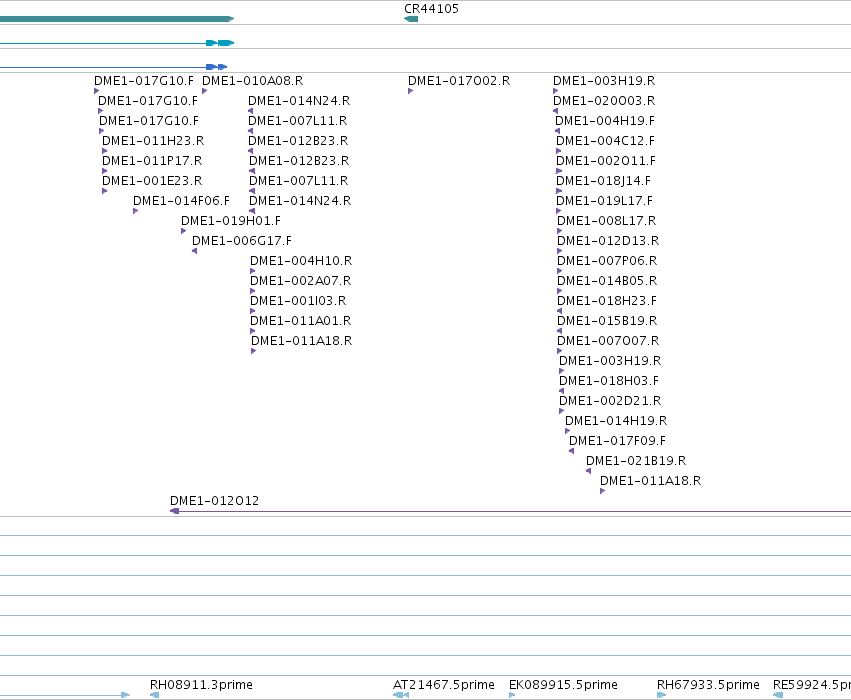Click the arrow glyph under DME1-010A08.R
Screen dimensions: 851x700
(x=204, y=91)
